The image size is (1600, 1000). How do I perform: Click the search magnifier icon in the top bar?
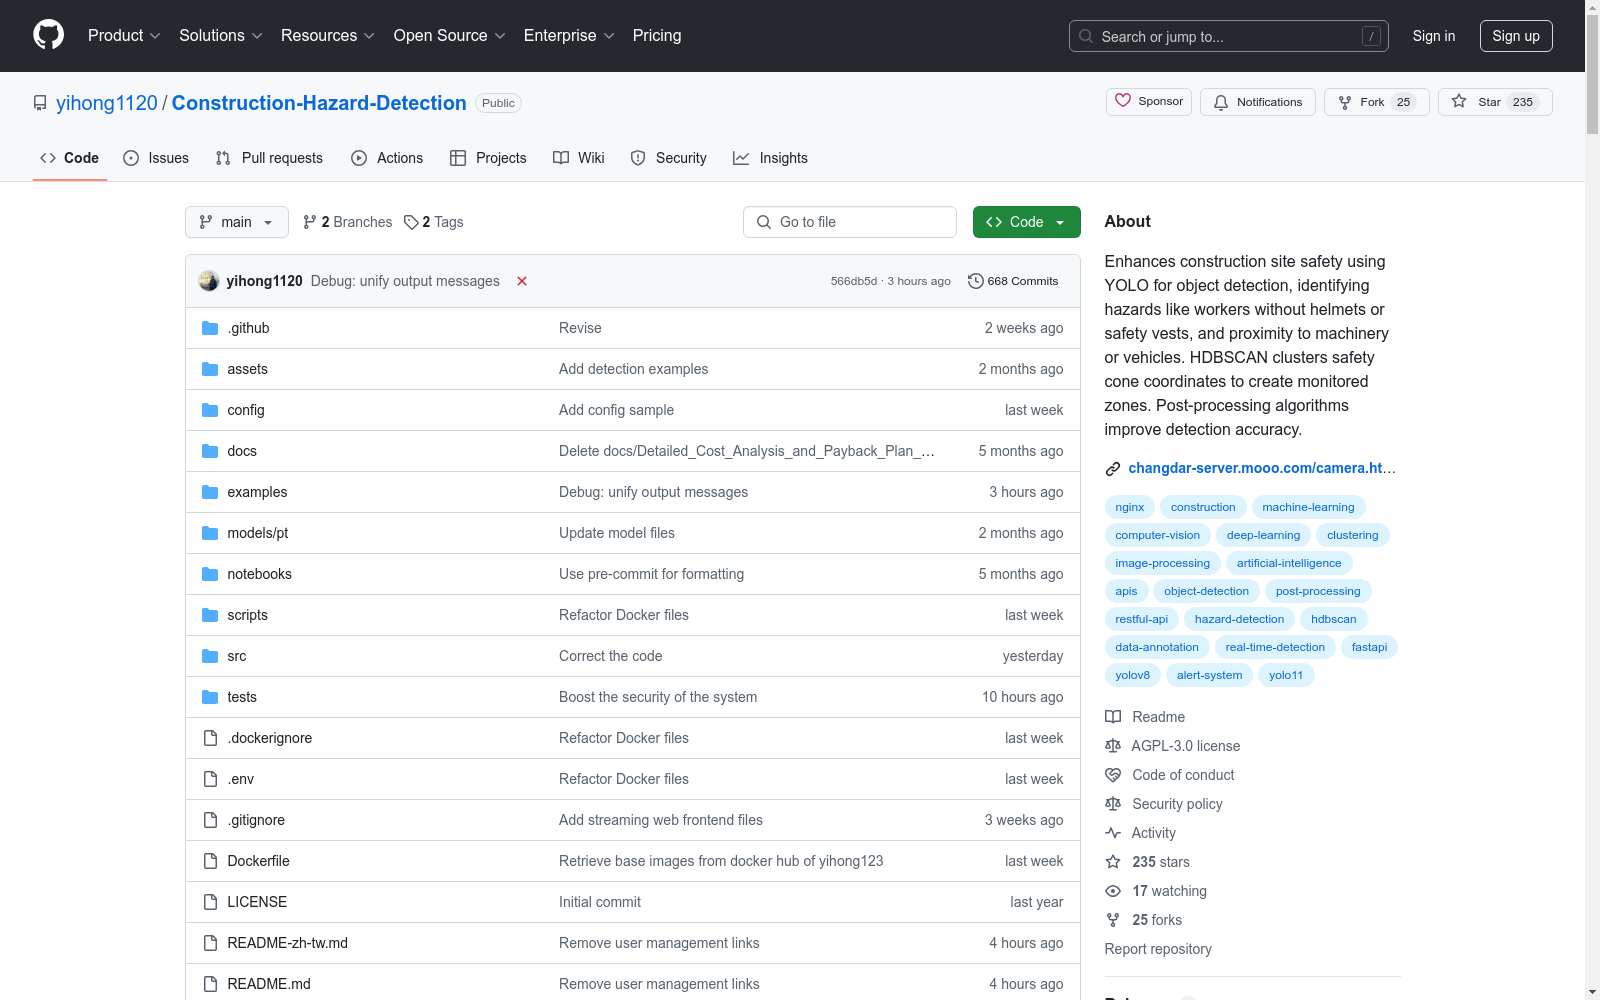(1086, 36)
